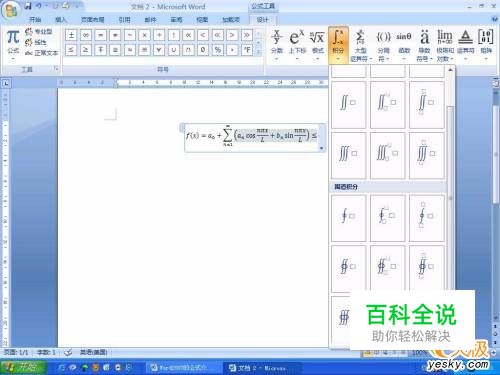
Task: Open the Large Operator sigma dropdown
Action: click(361, 45)
